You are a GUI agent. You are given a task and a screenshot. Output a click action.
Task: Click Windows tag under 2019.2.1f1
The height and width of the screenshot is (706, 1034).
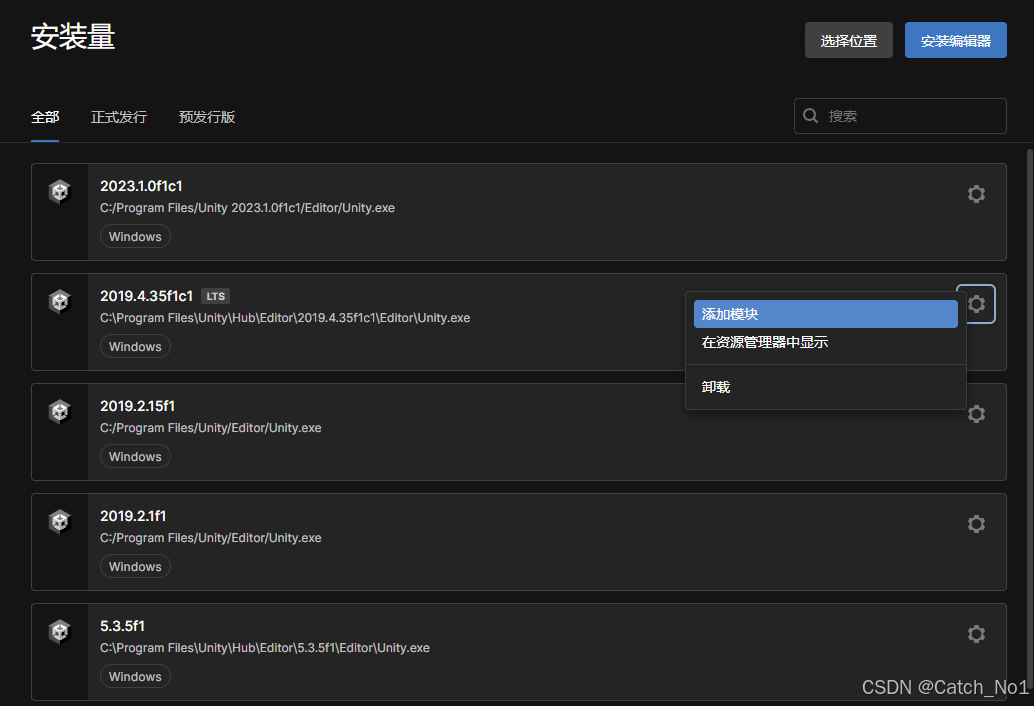tap(135, 567)
